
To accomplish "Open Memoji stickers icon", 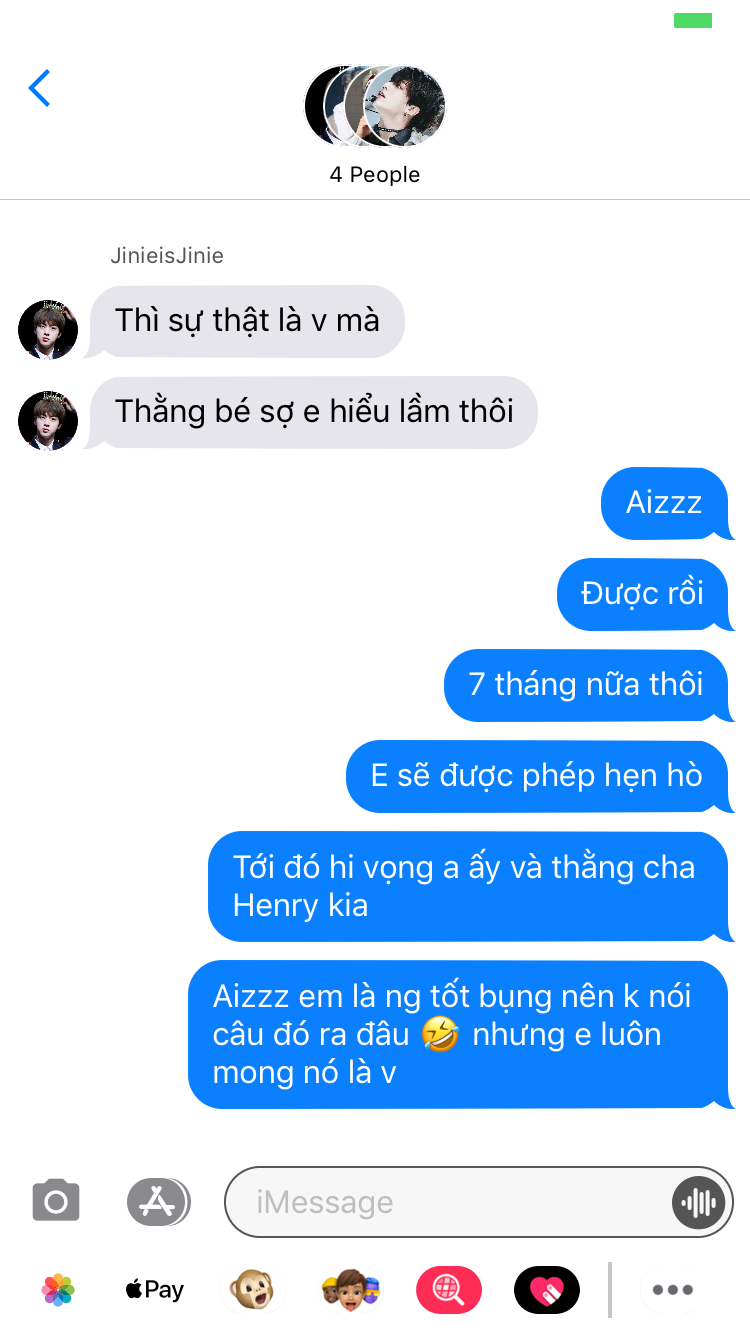I will point(351,1290).
